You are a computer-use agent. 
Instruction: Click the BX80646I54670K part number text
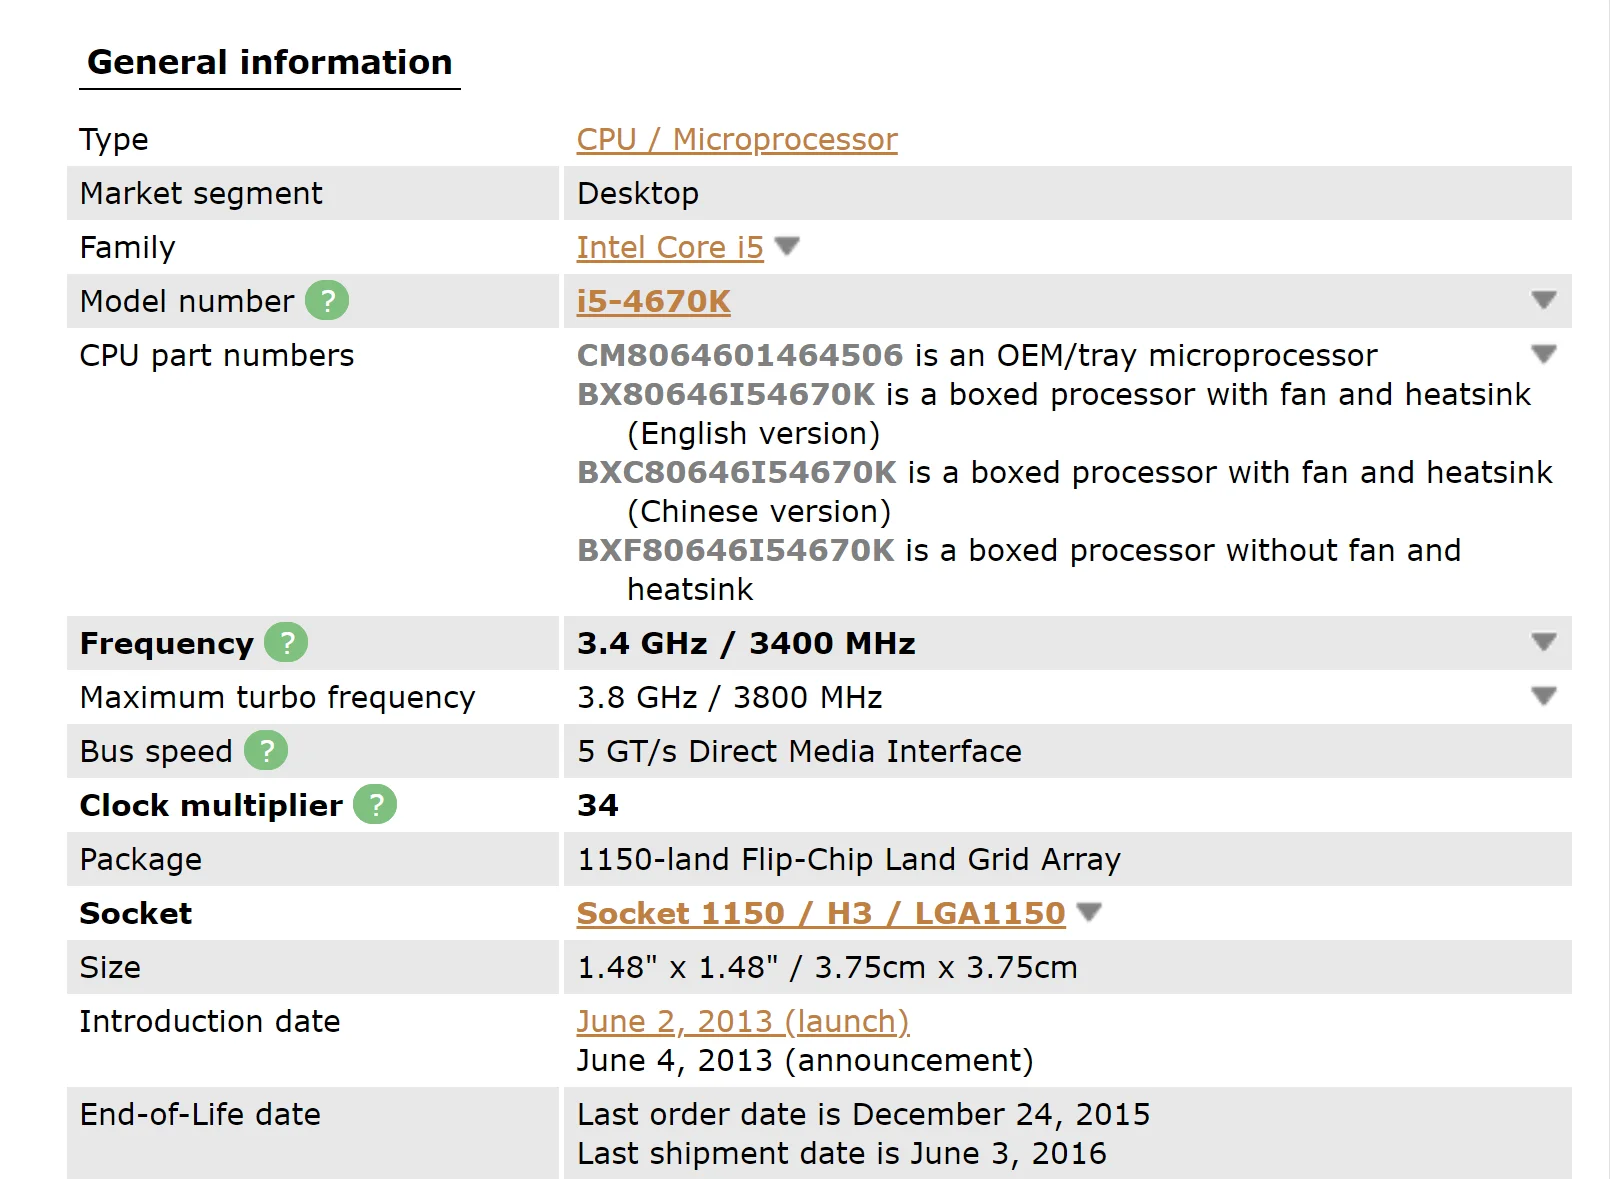click(726, 395)
